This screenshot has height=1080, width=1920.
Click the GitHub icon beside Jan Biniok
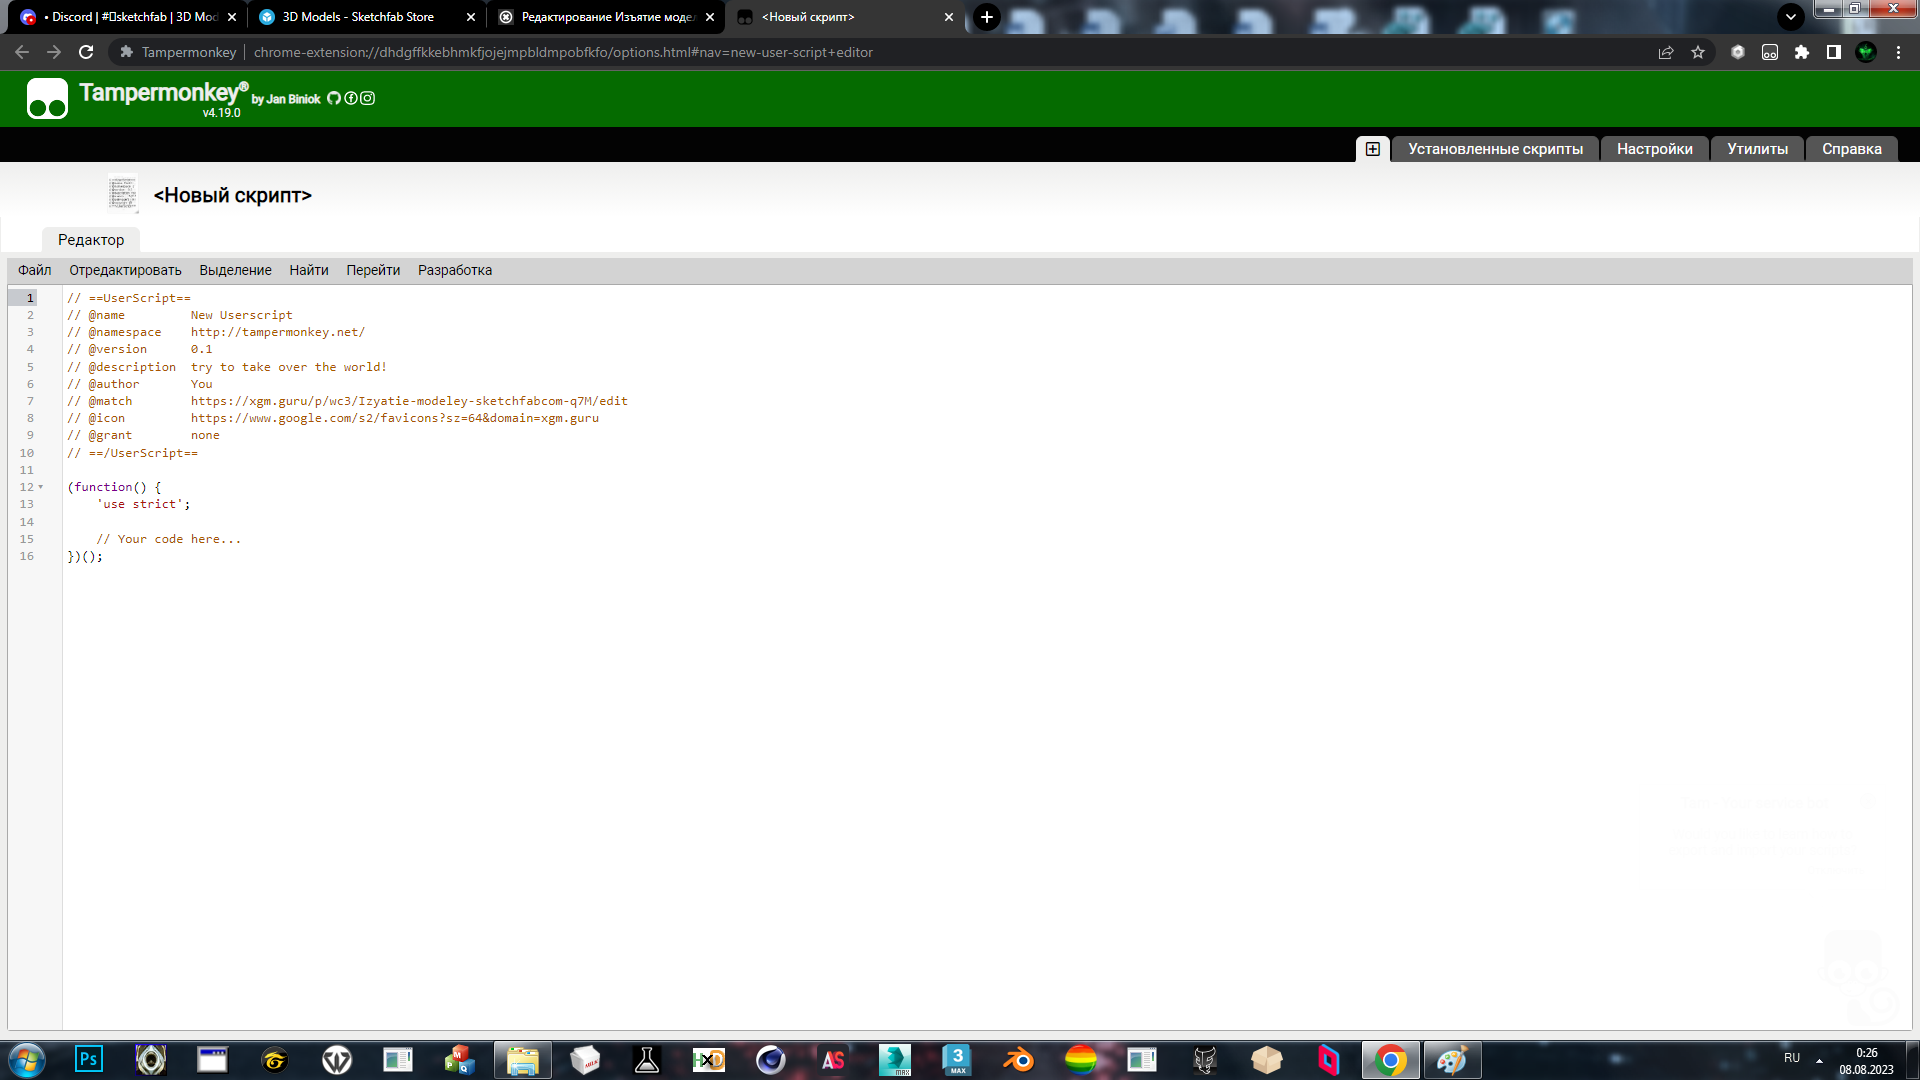pyautogui.click(x=334, y=98)
